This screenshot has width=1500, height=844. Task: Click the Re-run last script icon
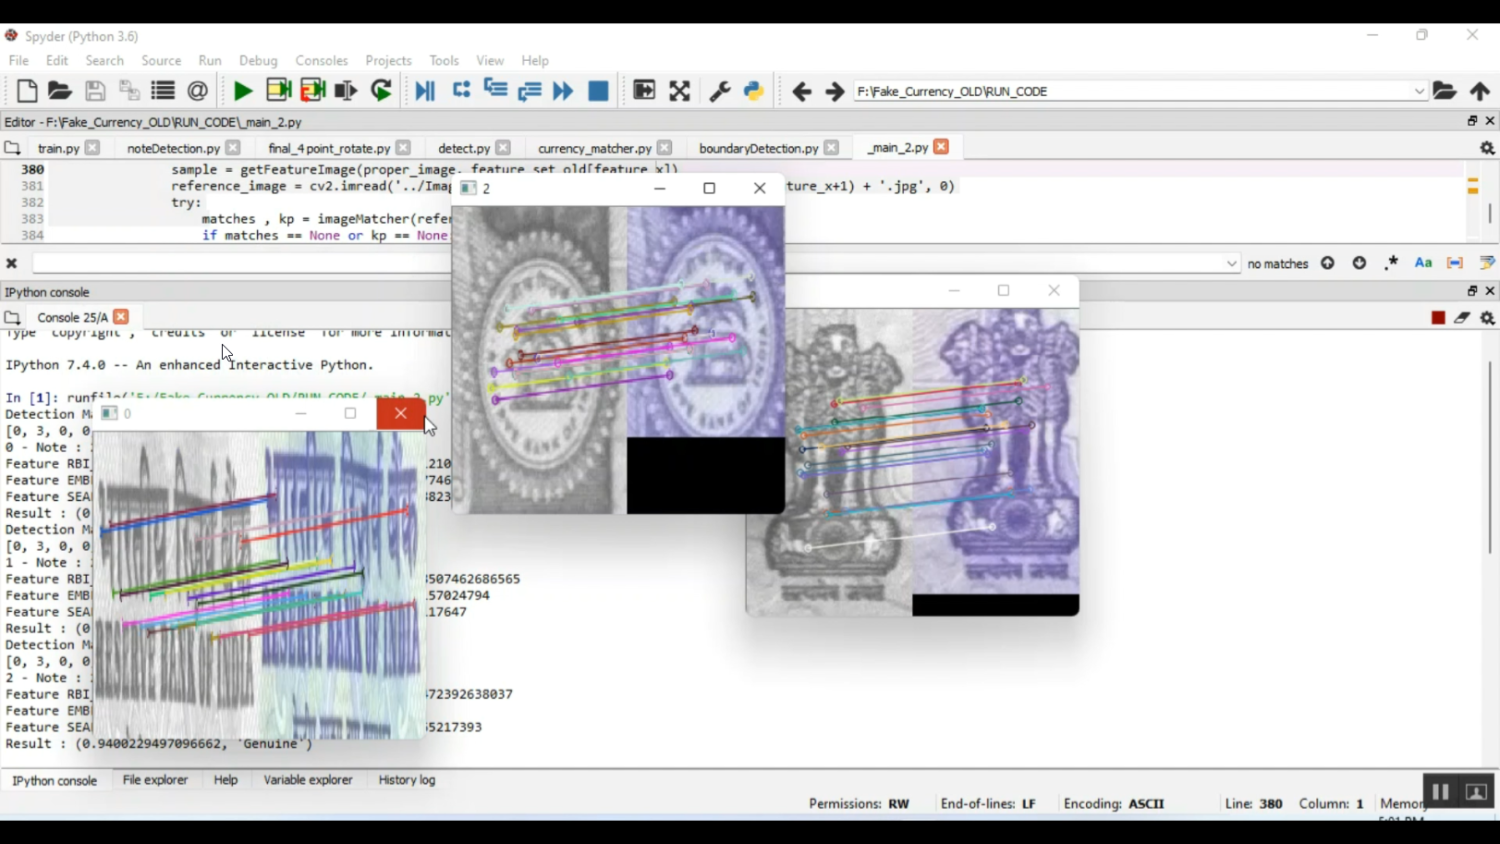pos(381,91)
